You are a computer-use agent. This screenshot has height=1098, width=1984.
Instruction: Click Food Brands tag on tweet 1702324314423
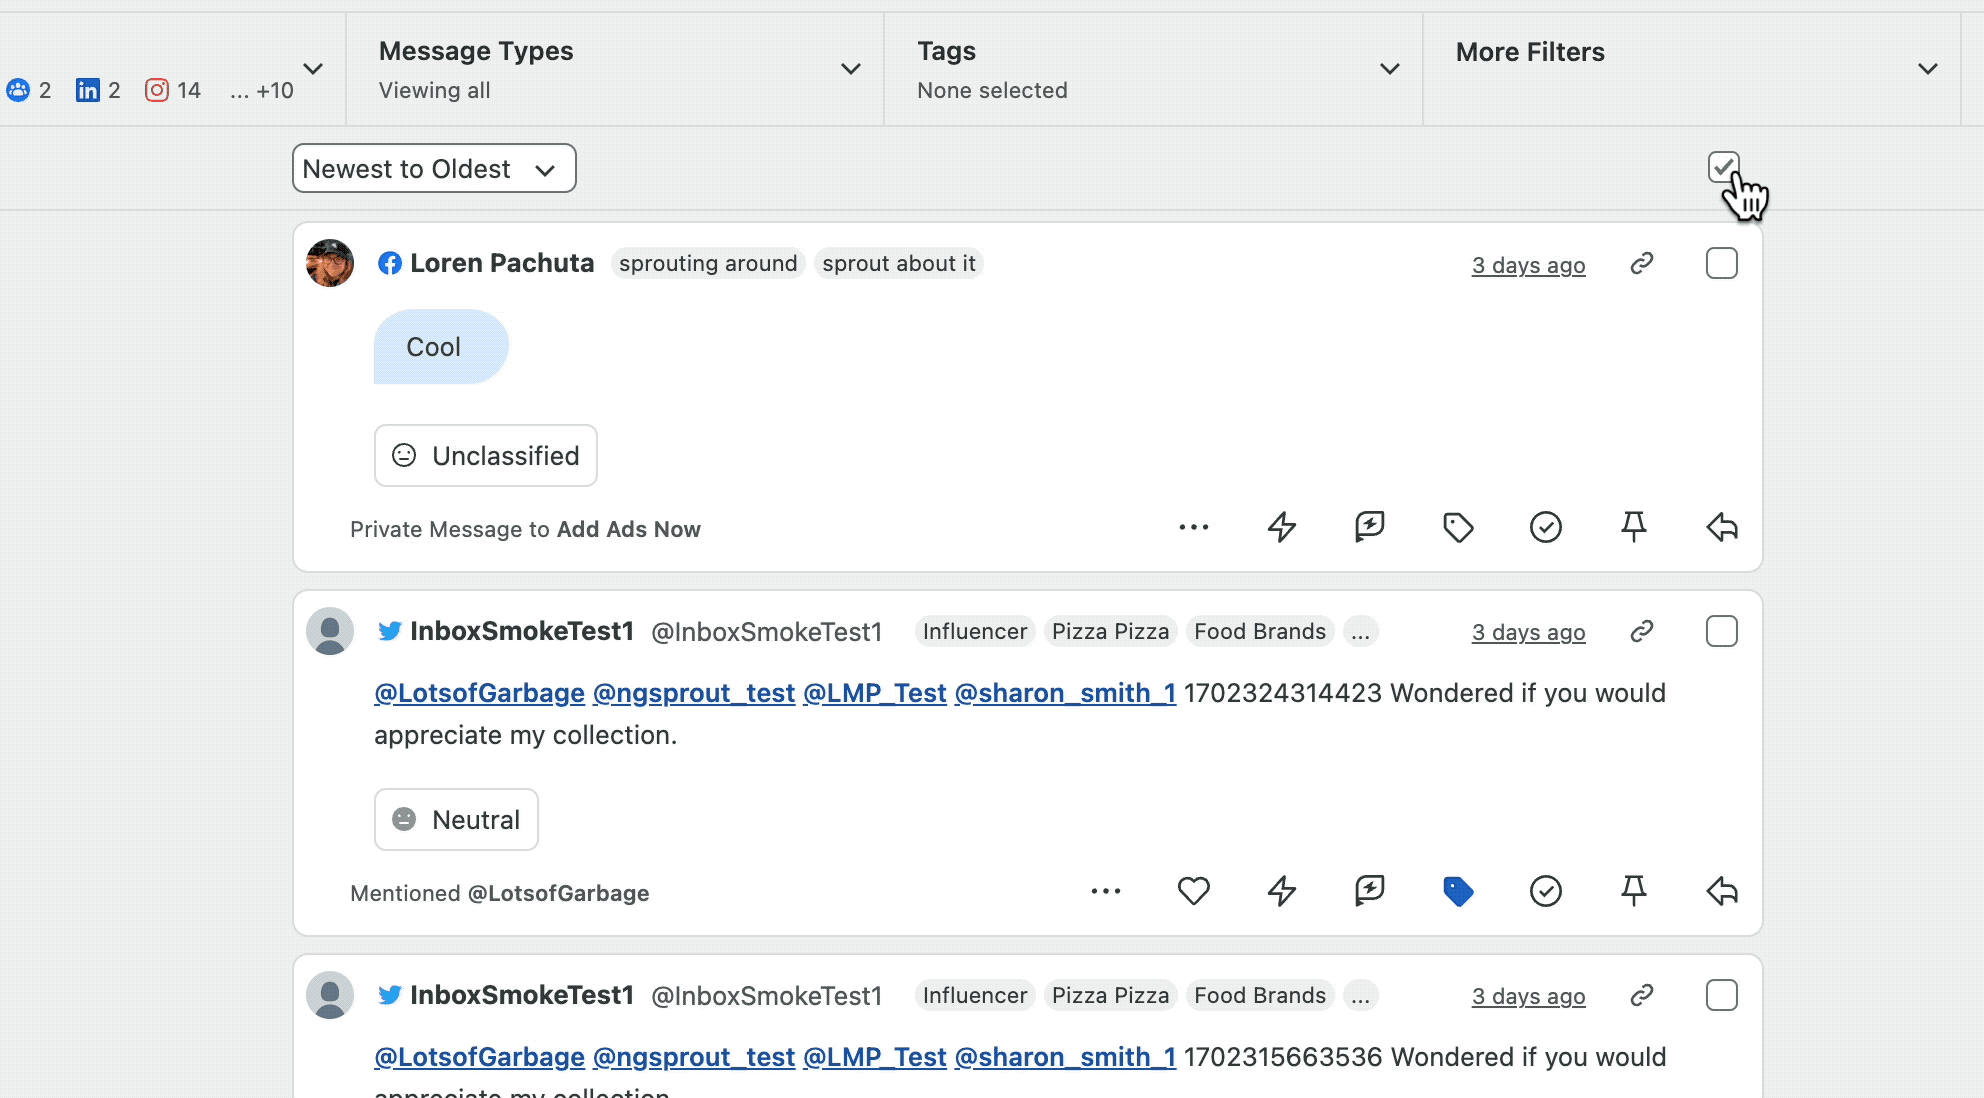click(x=1260, y=631)
